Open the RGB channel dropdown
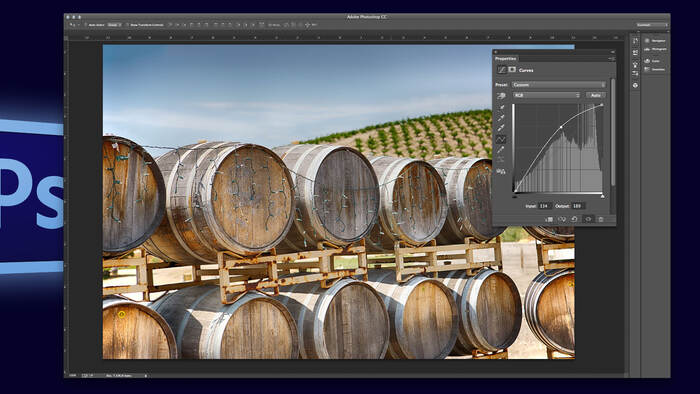Screen dimensions: 700x394 (x=546, y=95)
